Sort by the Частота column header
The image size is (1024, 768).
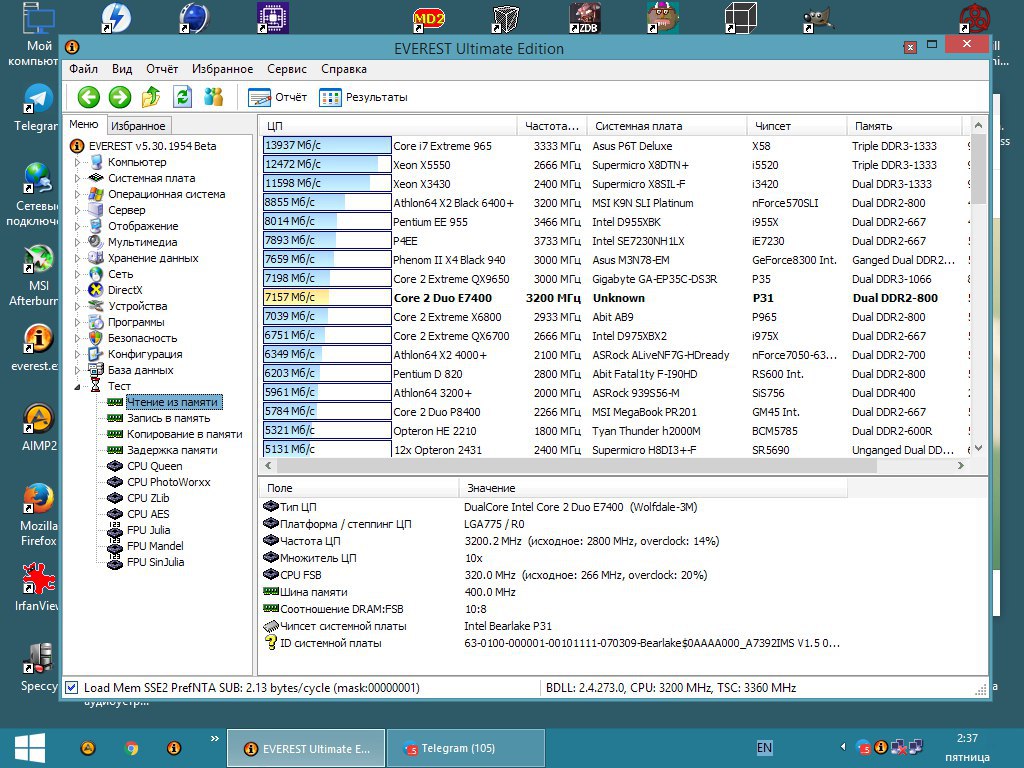pos(552,126)
